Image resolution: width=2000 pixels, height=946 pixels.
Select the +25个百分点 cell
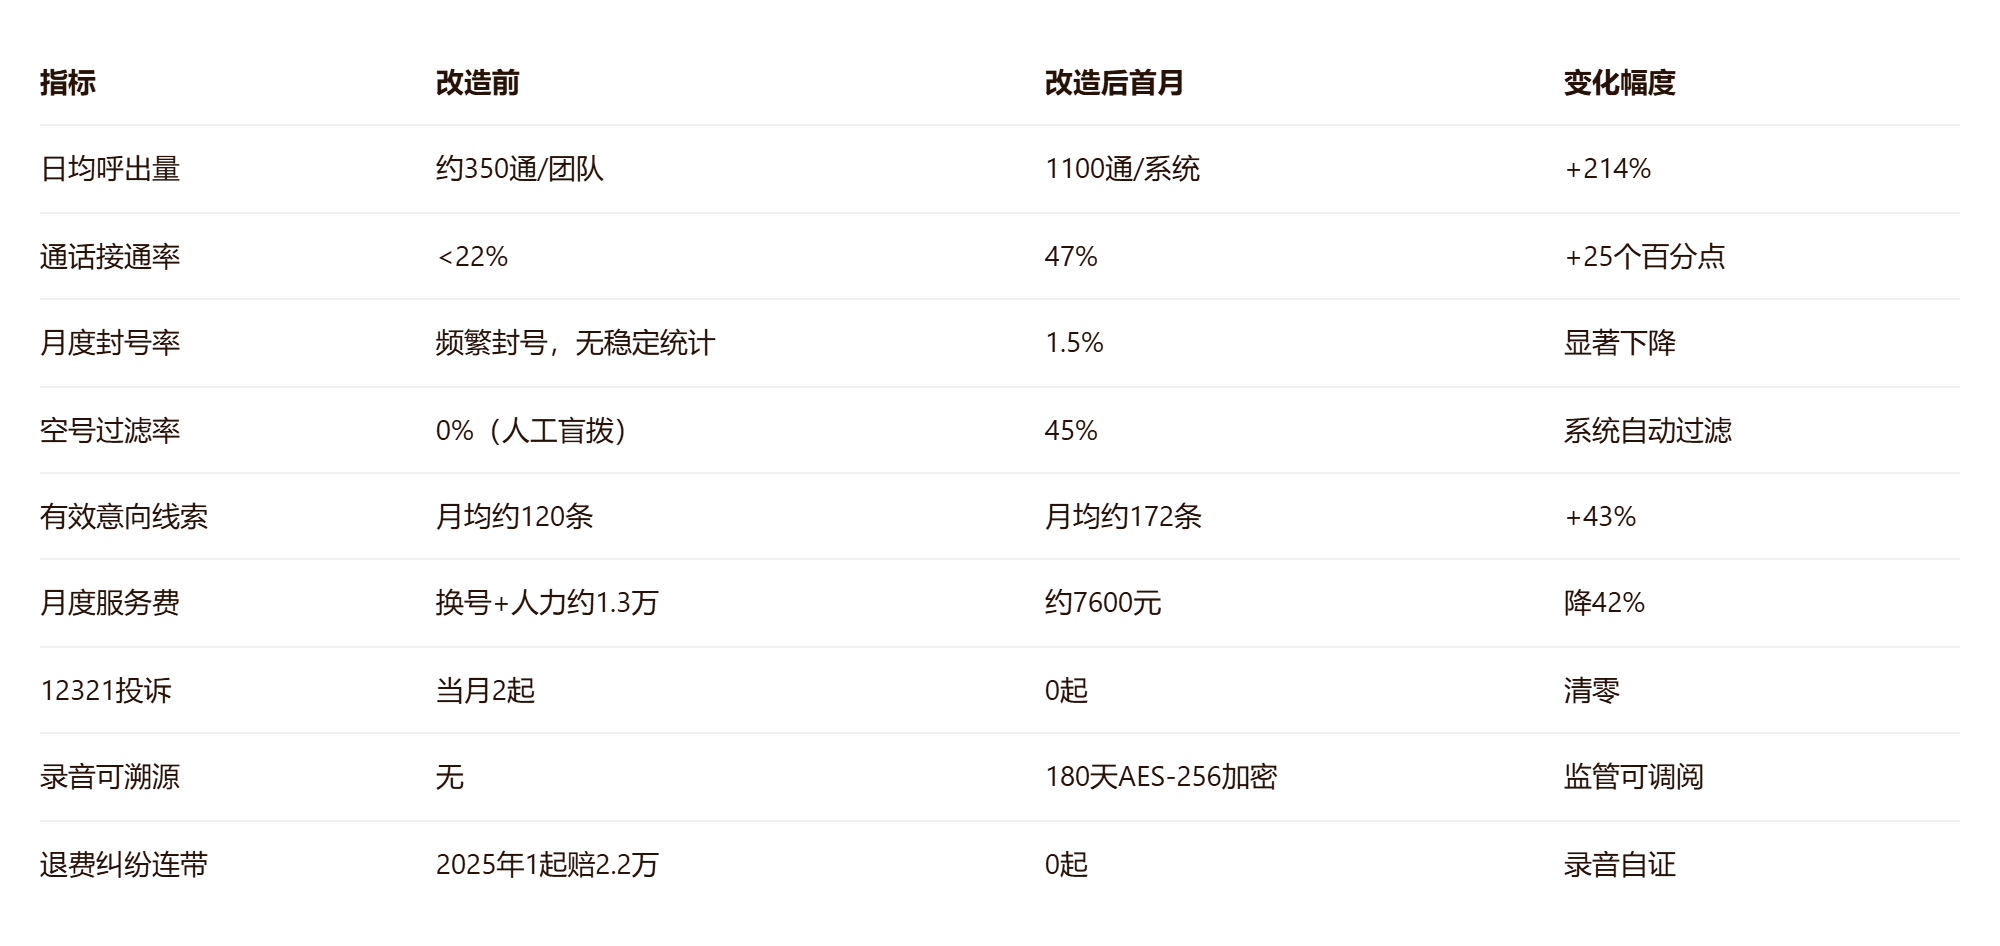tap(1645, 257)
